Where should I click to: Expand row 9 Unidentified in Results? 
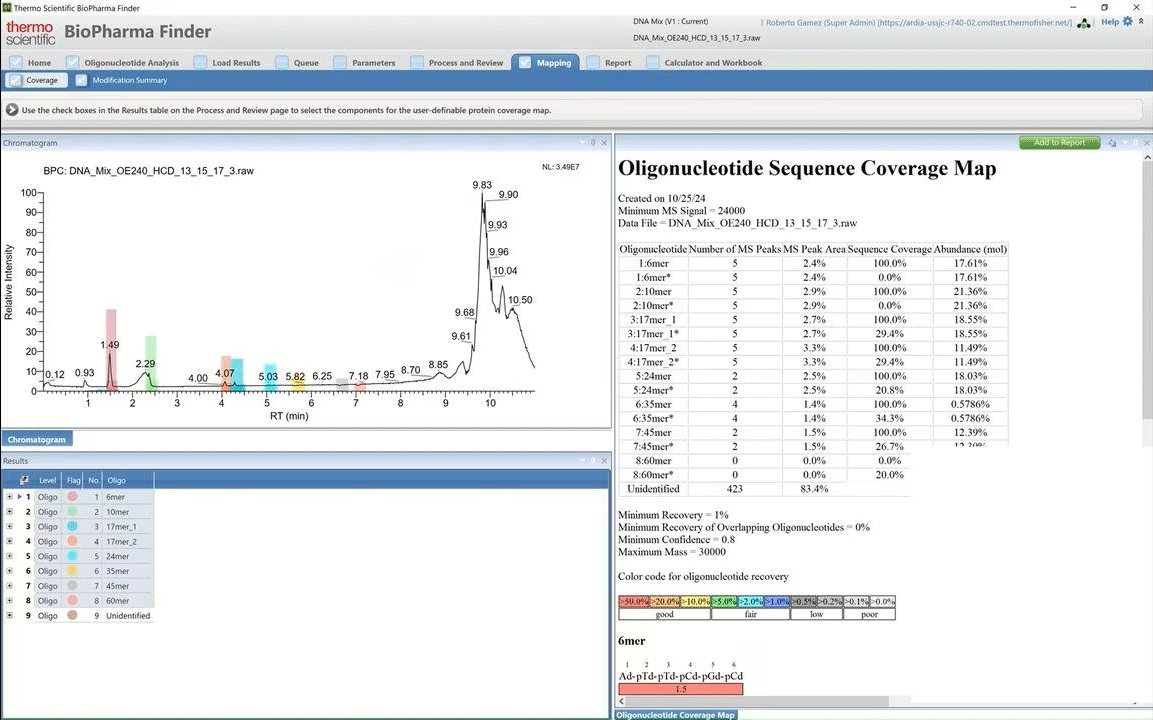point(9,615)
